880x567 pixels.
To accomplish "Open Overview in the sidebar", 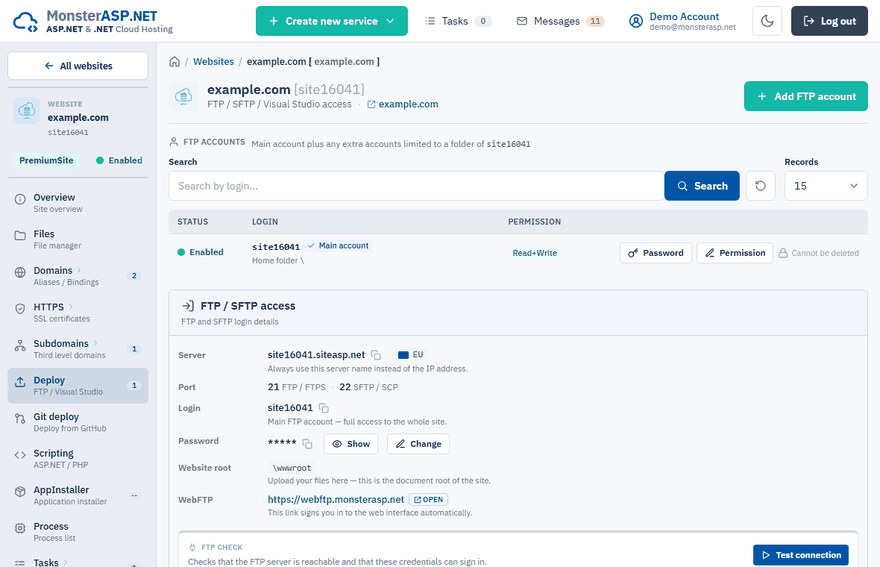I will pyautogui.click(x=78, y=203).
